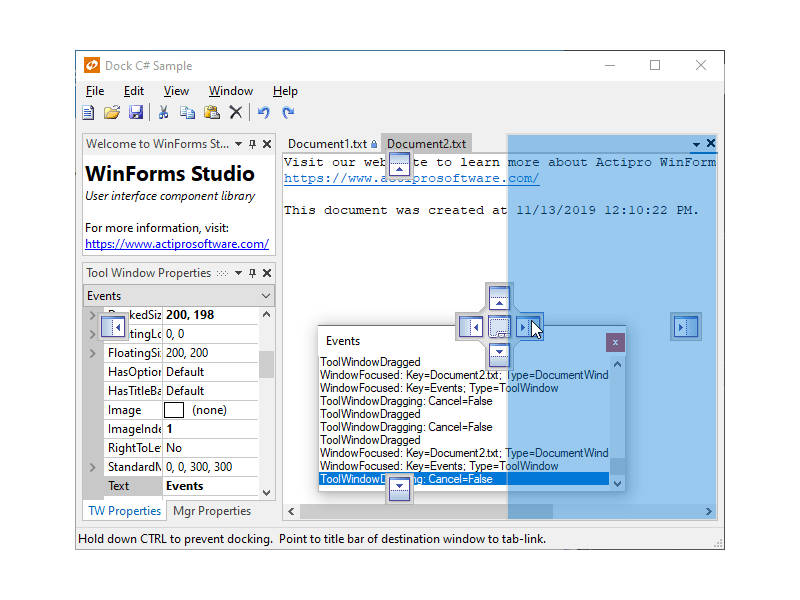Close the floating Events window
The image size is (800, 600).
(x=615, y=342)
